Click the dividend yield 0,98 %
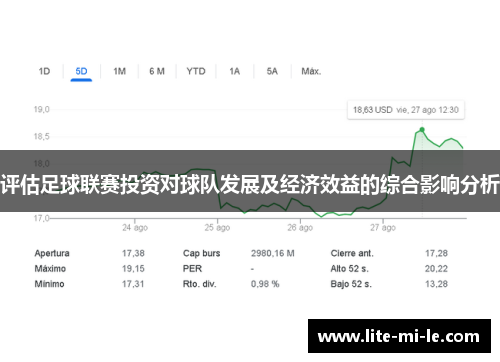The height and width of the screenshot is (362, 500). pyautogui.click(x=265, y=284)
